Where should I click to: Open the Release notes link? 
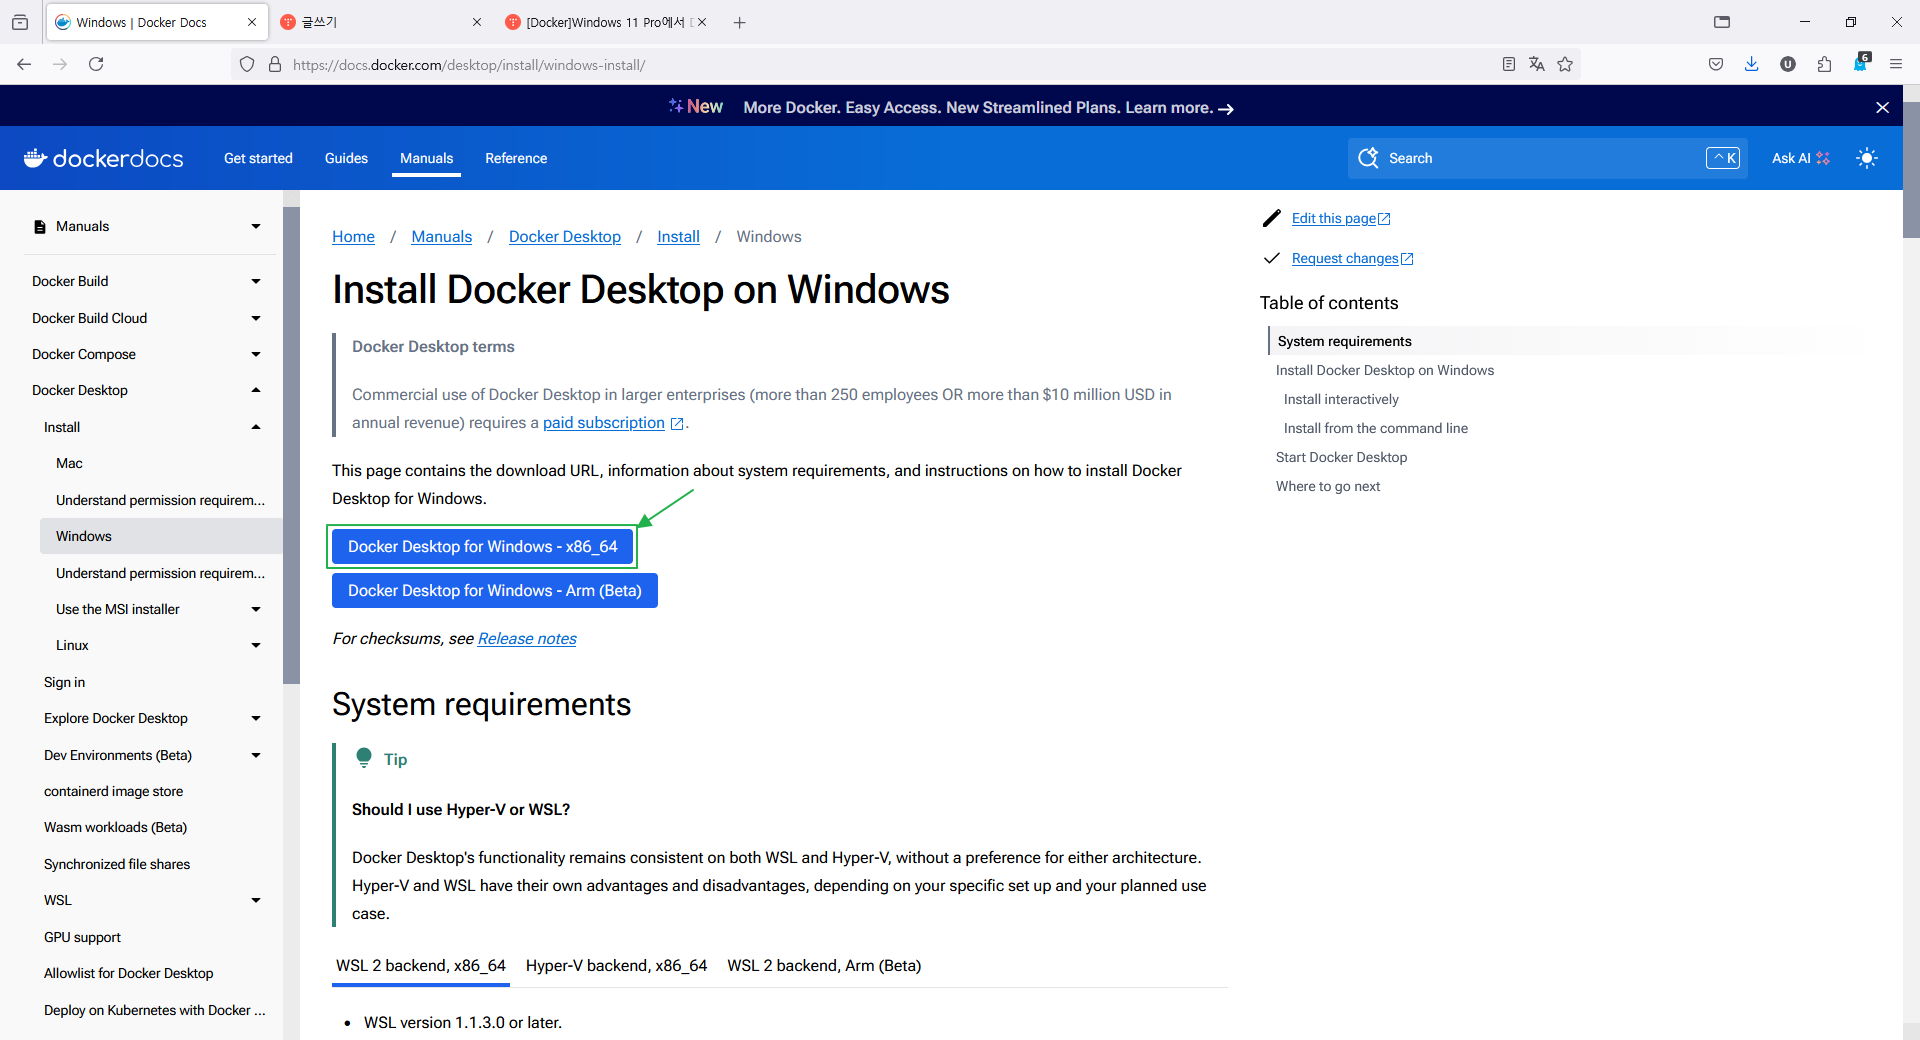[527, 639]
